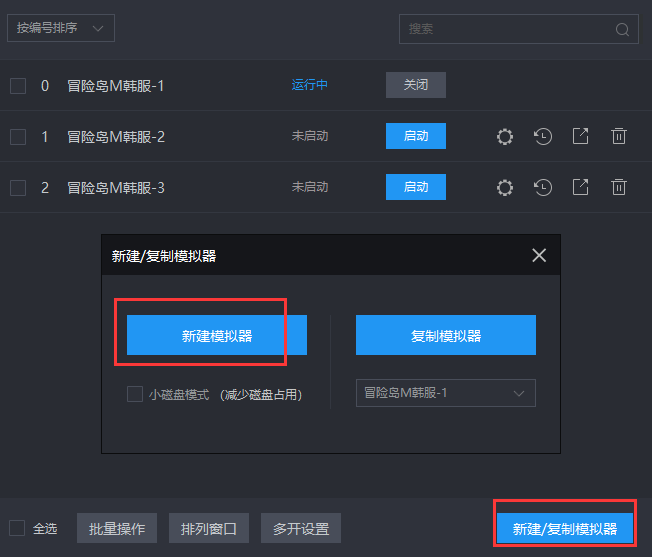The image size is (652, 557).
Task: Click the 搜索 input field
Action: [519, 29]
